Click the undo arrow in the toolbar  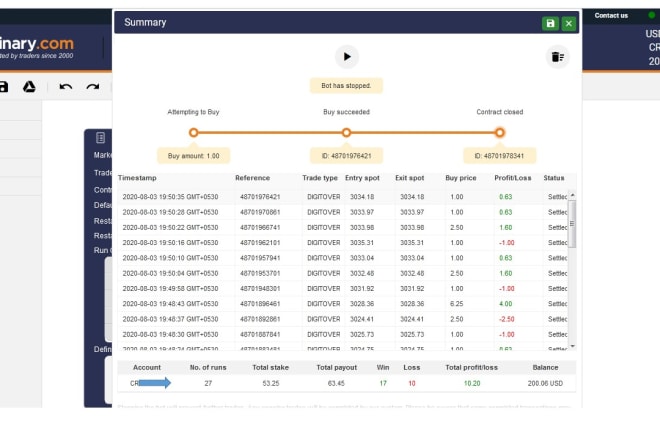point(66,87)
